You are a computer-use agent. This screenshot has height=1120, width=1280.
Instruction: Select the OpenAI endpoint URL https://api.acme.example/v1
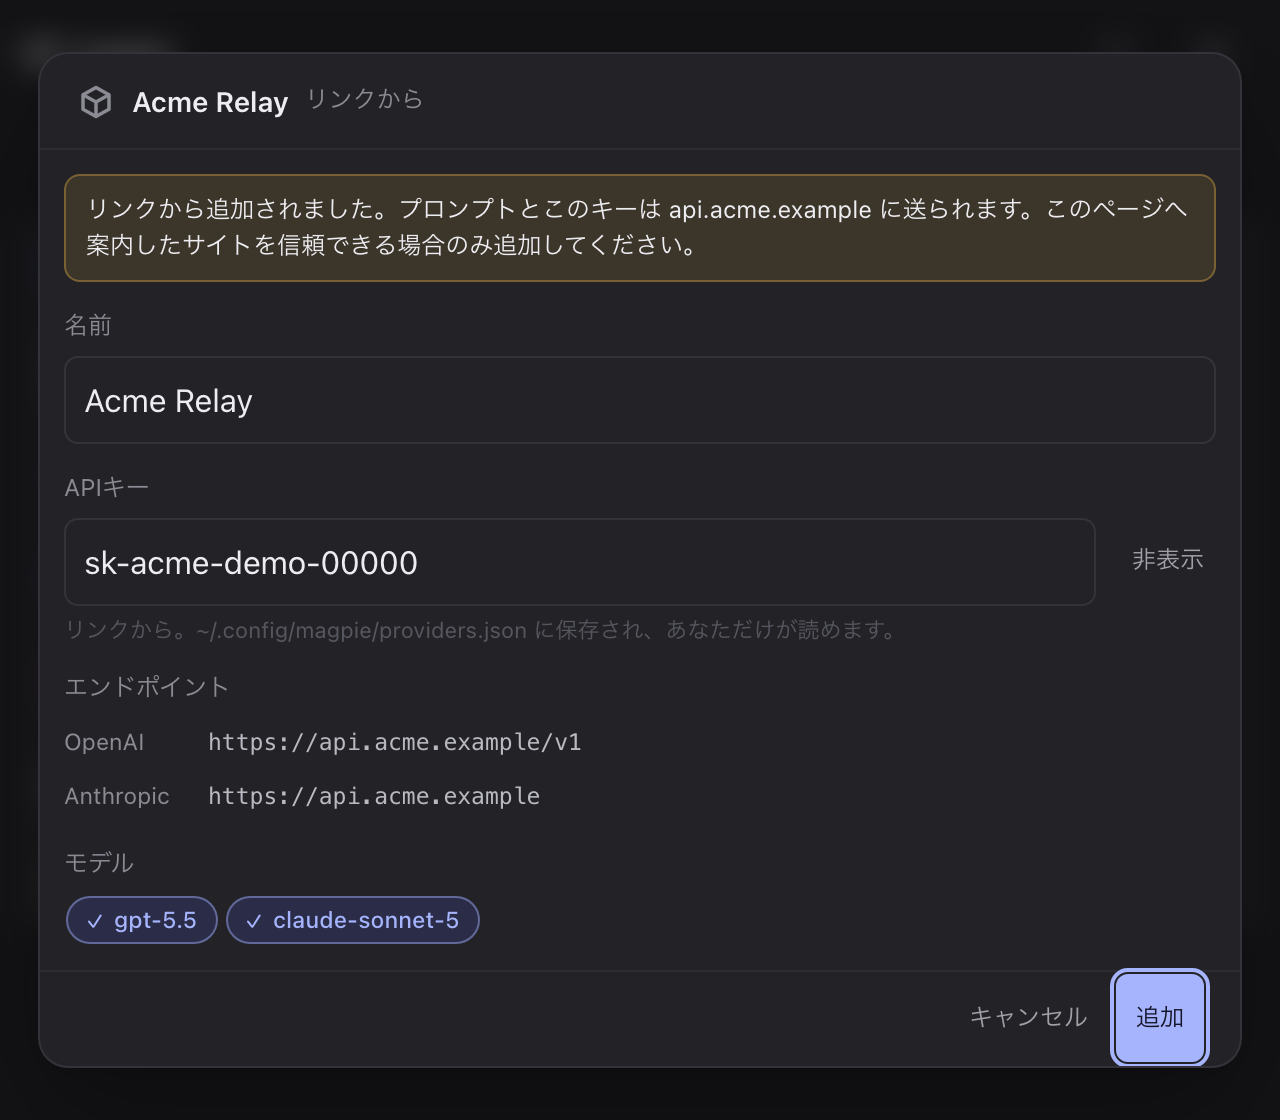pos(395,742)
